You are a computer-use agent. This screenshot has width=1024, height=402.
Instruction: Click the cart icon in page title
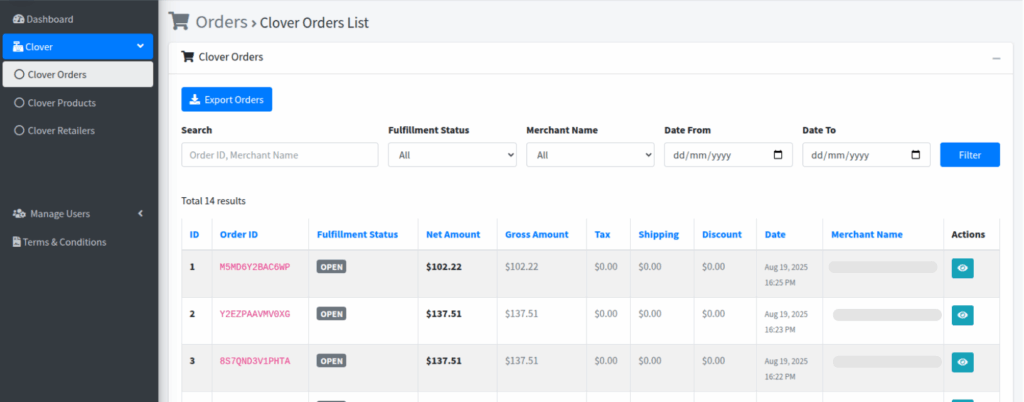pyautogui.click(x=179, y=21)
